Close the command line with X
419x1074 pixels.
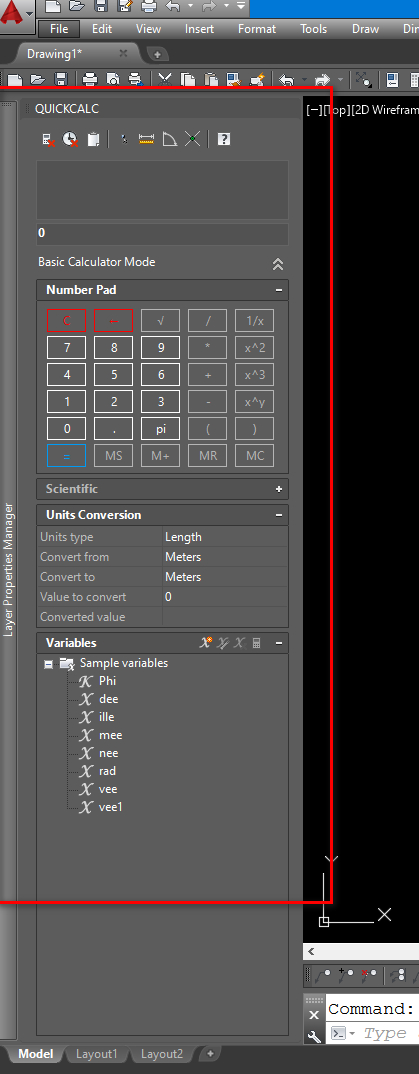click(x=314, y=1016)
